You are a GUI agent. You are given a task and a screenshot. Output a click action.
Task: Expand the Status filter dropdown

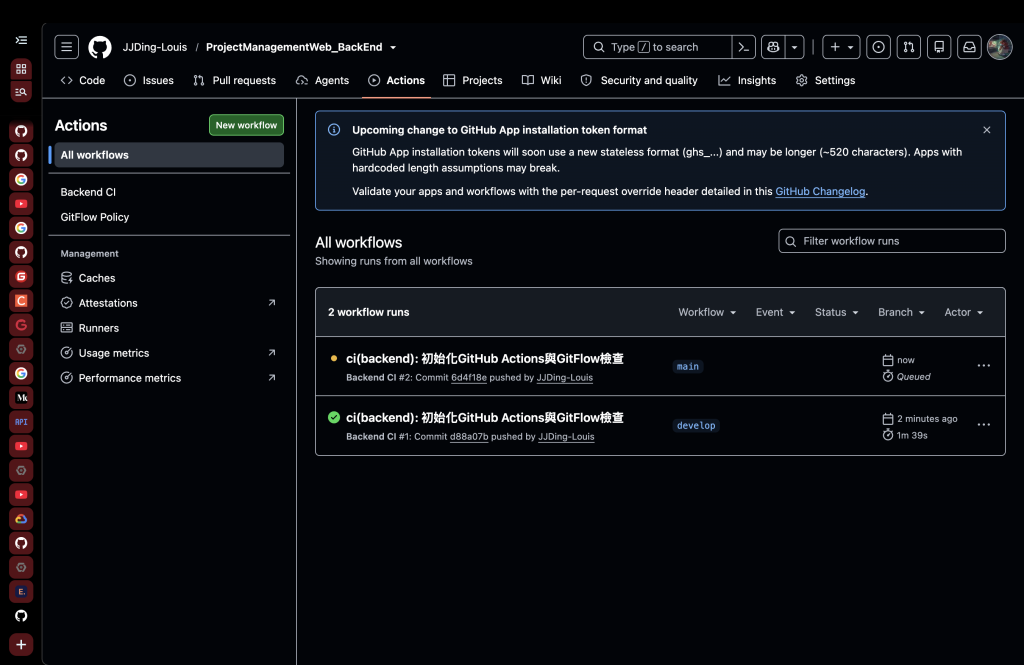coord(837,312)
